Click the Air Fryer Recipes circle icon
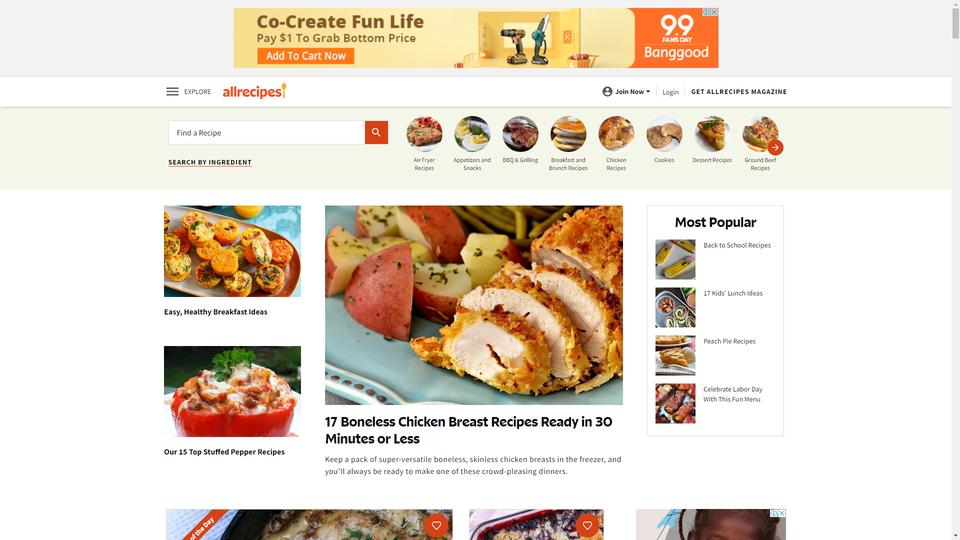 click(x=424, y=133)
